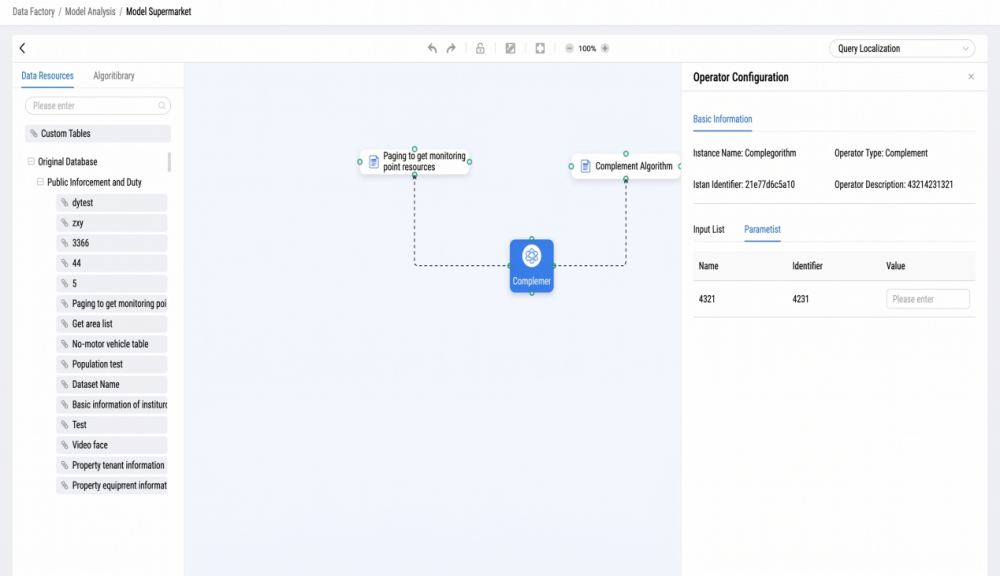1000x576 pixels.
Task: Select the Dataset Name item
Action: click(112, 384)
